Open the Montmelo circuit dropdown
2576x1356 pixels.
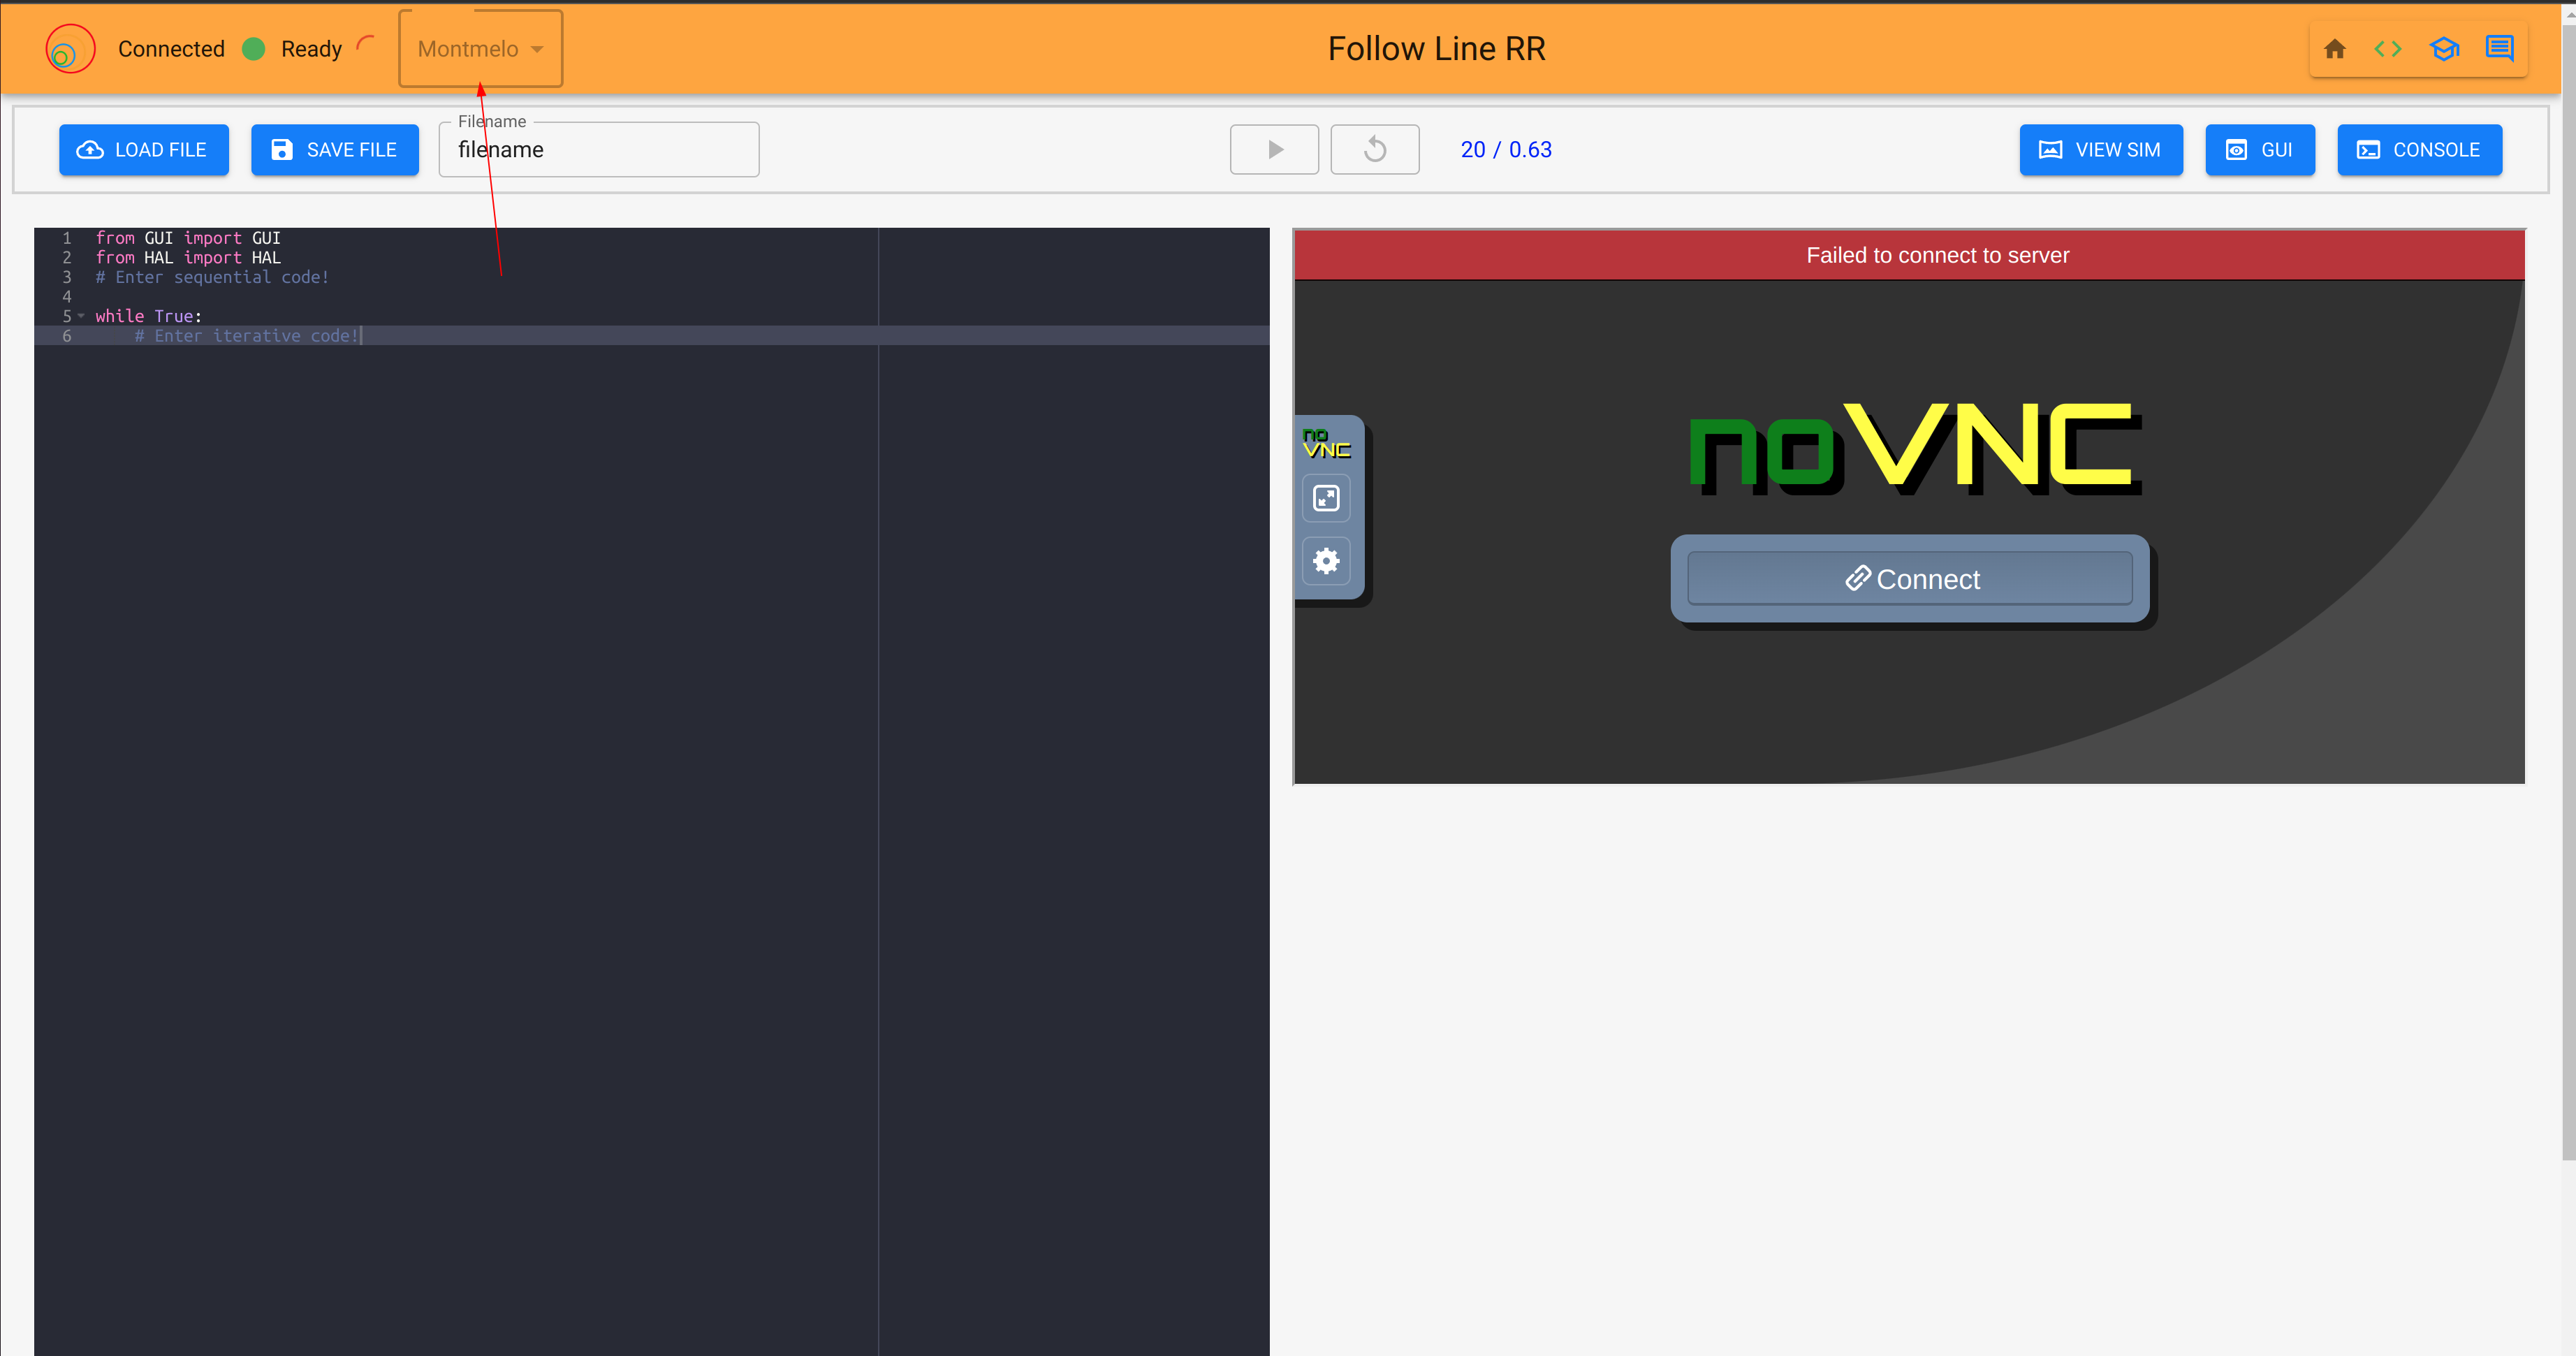[x=480, y=48]
